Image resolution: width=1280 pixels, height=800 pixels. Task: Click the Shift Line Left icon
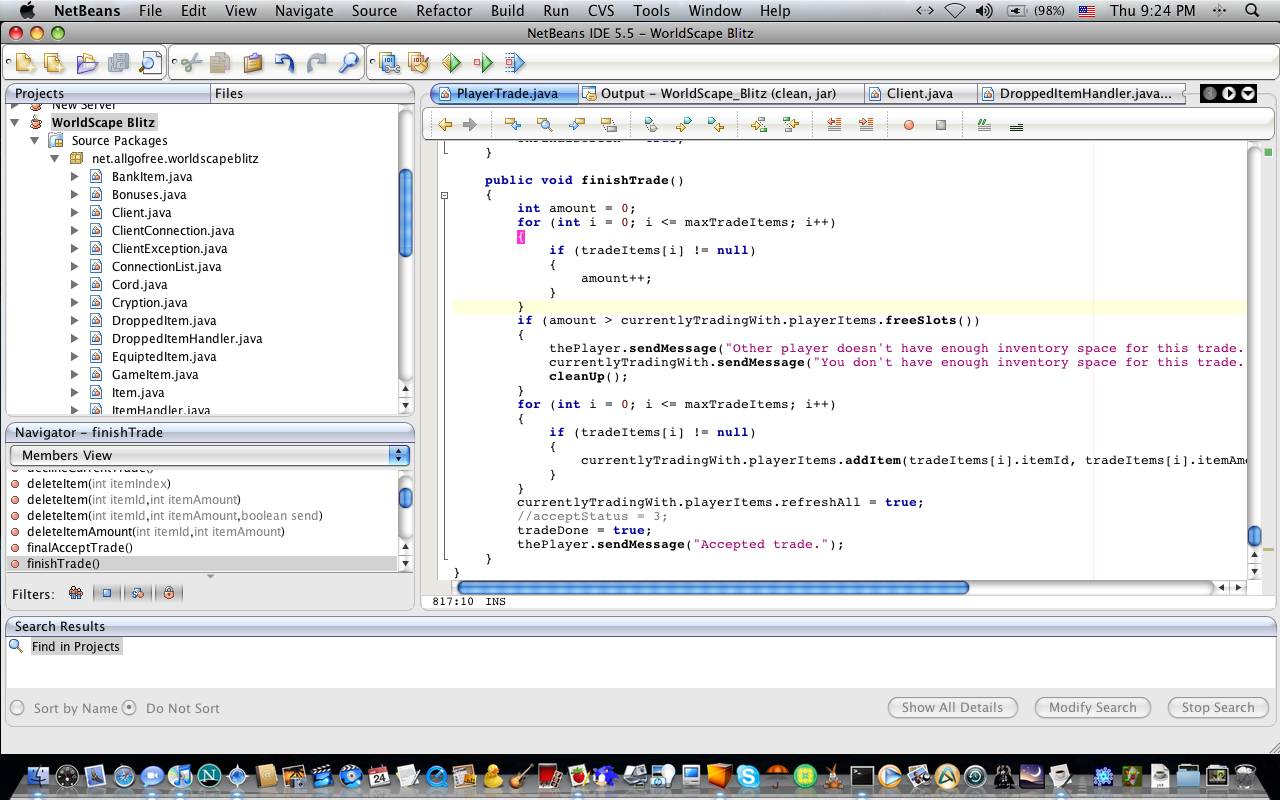point(834,125)
